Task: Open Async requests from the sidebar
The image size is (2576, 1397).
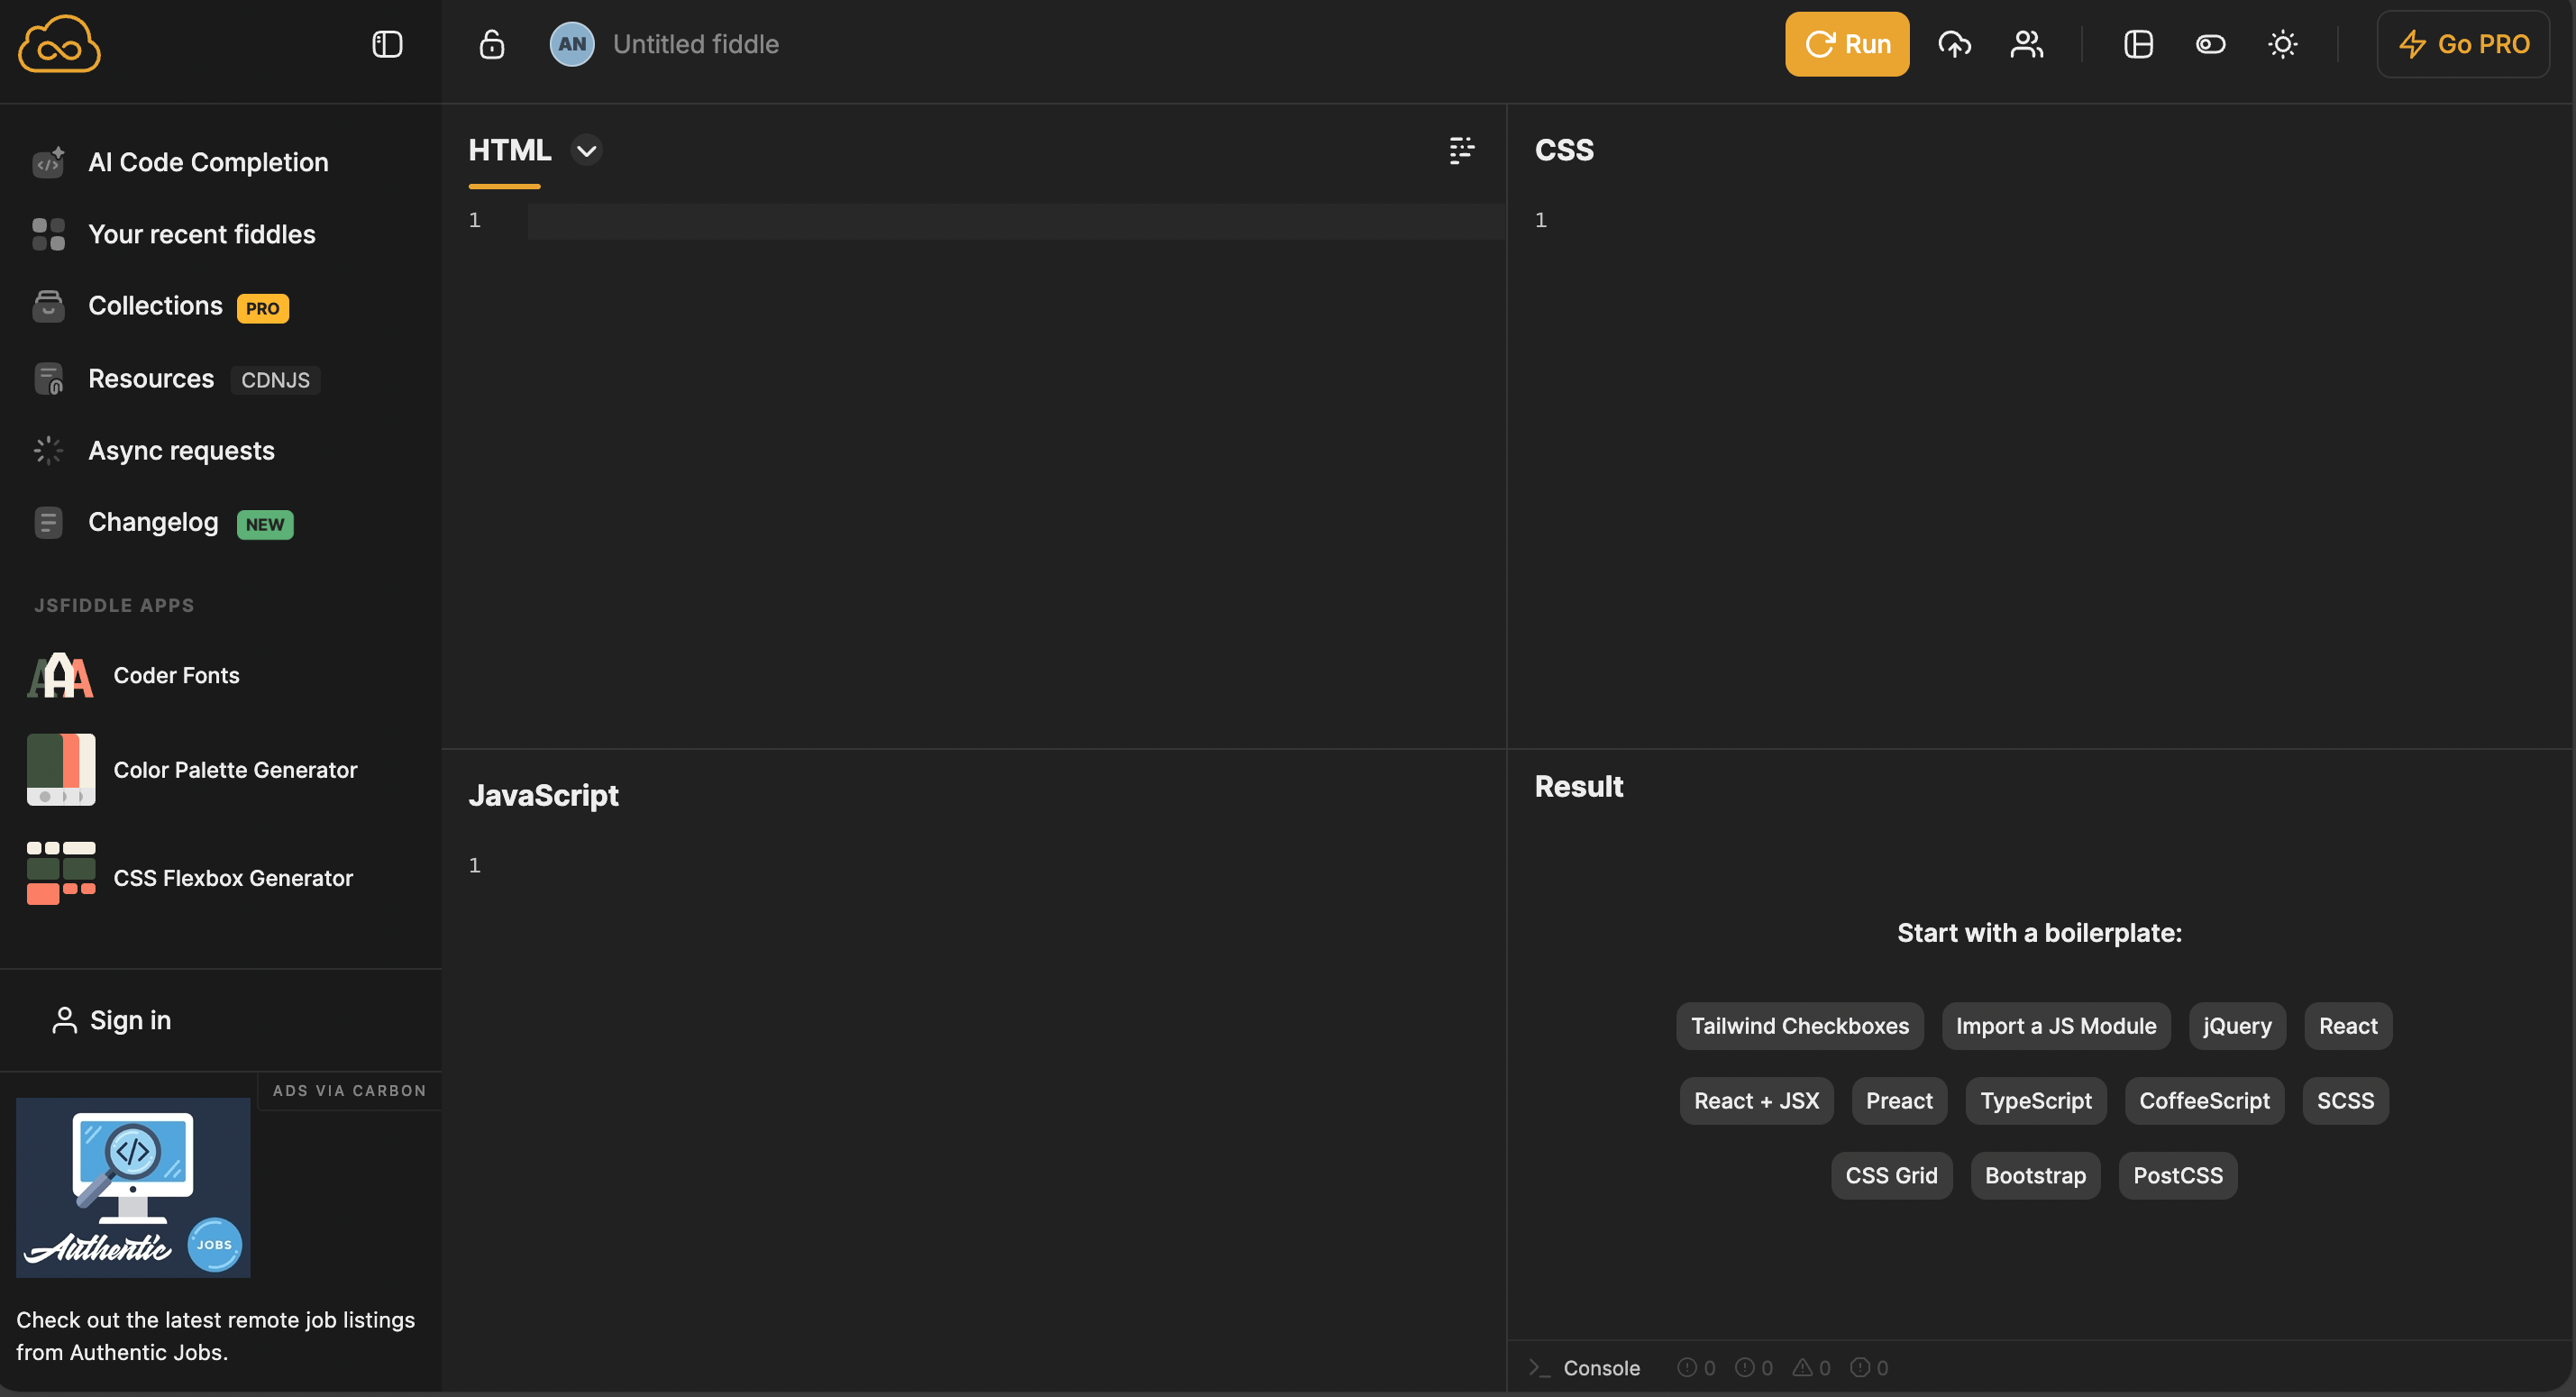Action: 180,450
